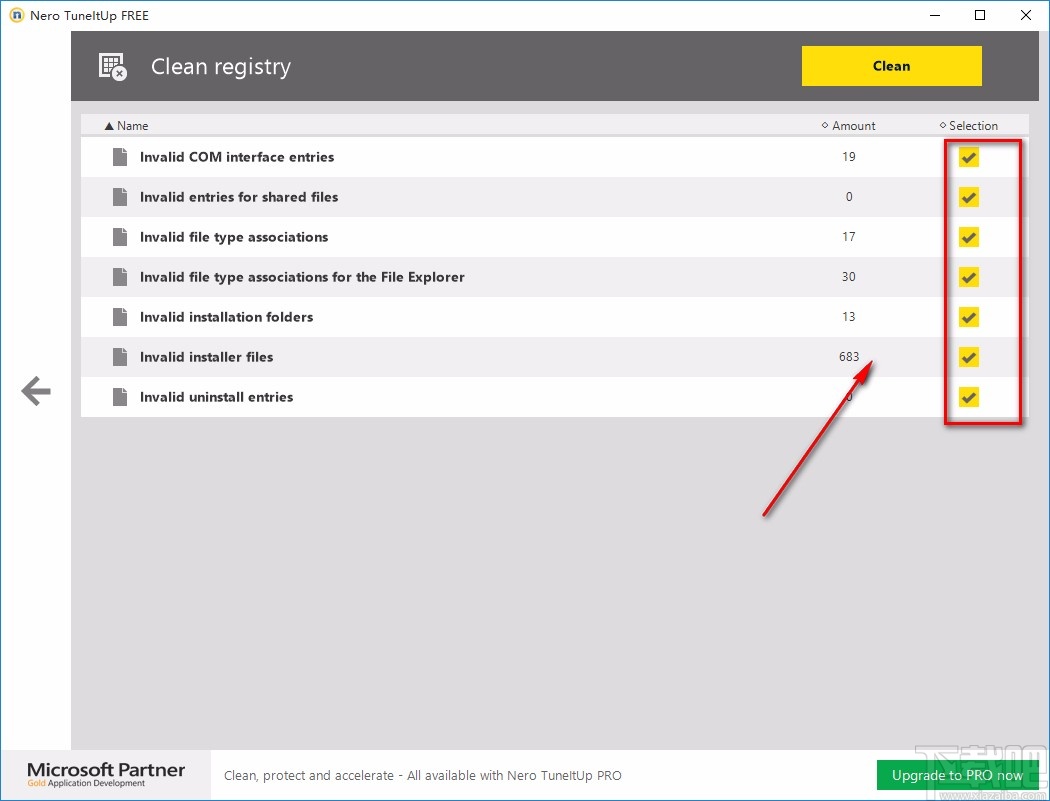Click file icon for Invalid entries for shared files
The height and width of the screenshot is (801, 1050).
[120, 197]
